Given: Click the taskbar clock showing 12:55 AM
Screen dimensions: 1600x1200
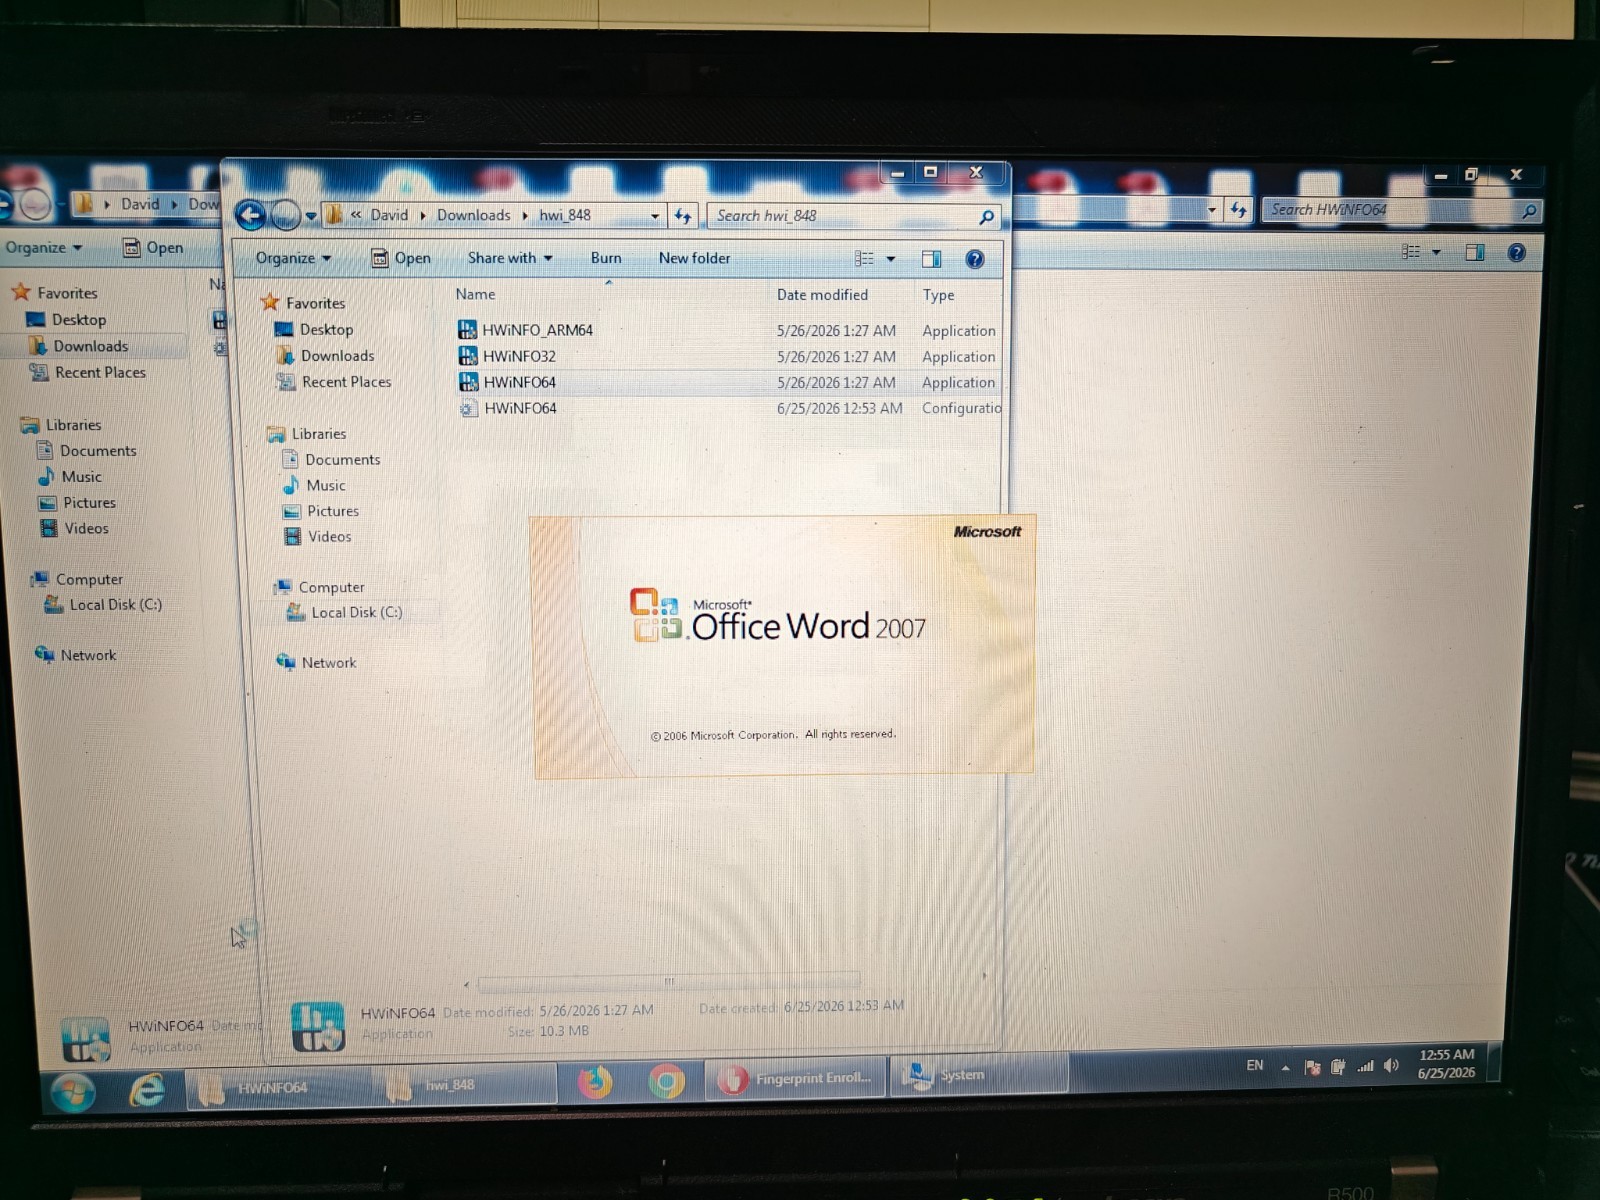Looking at the screenshot, I should tap(1446, 1063).
